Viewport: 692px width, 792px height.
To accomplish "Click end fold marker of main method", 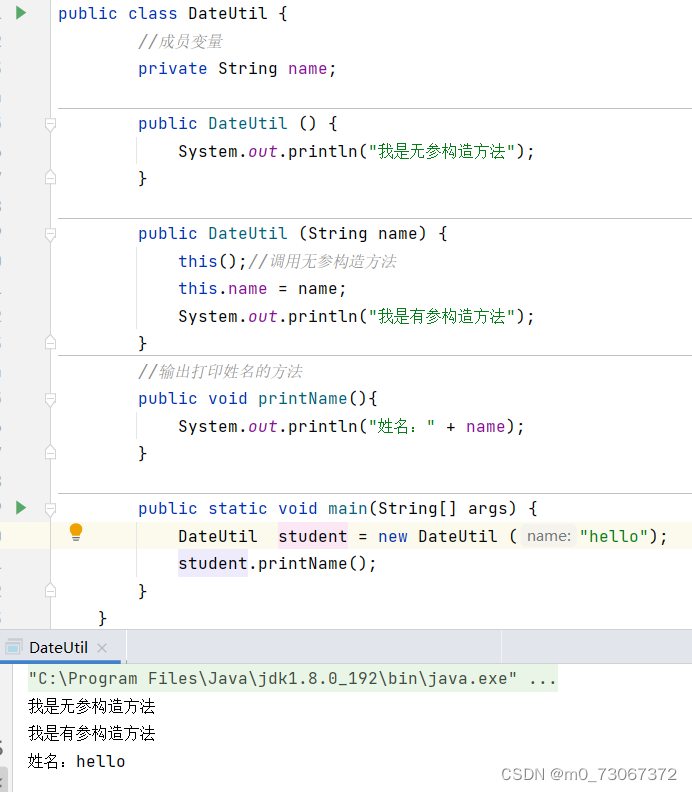I will [x=50, y=590].
